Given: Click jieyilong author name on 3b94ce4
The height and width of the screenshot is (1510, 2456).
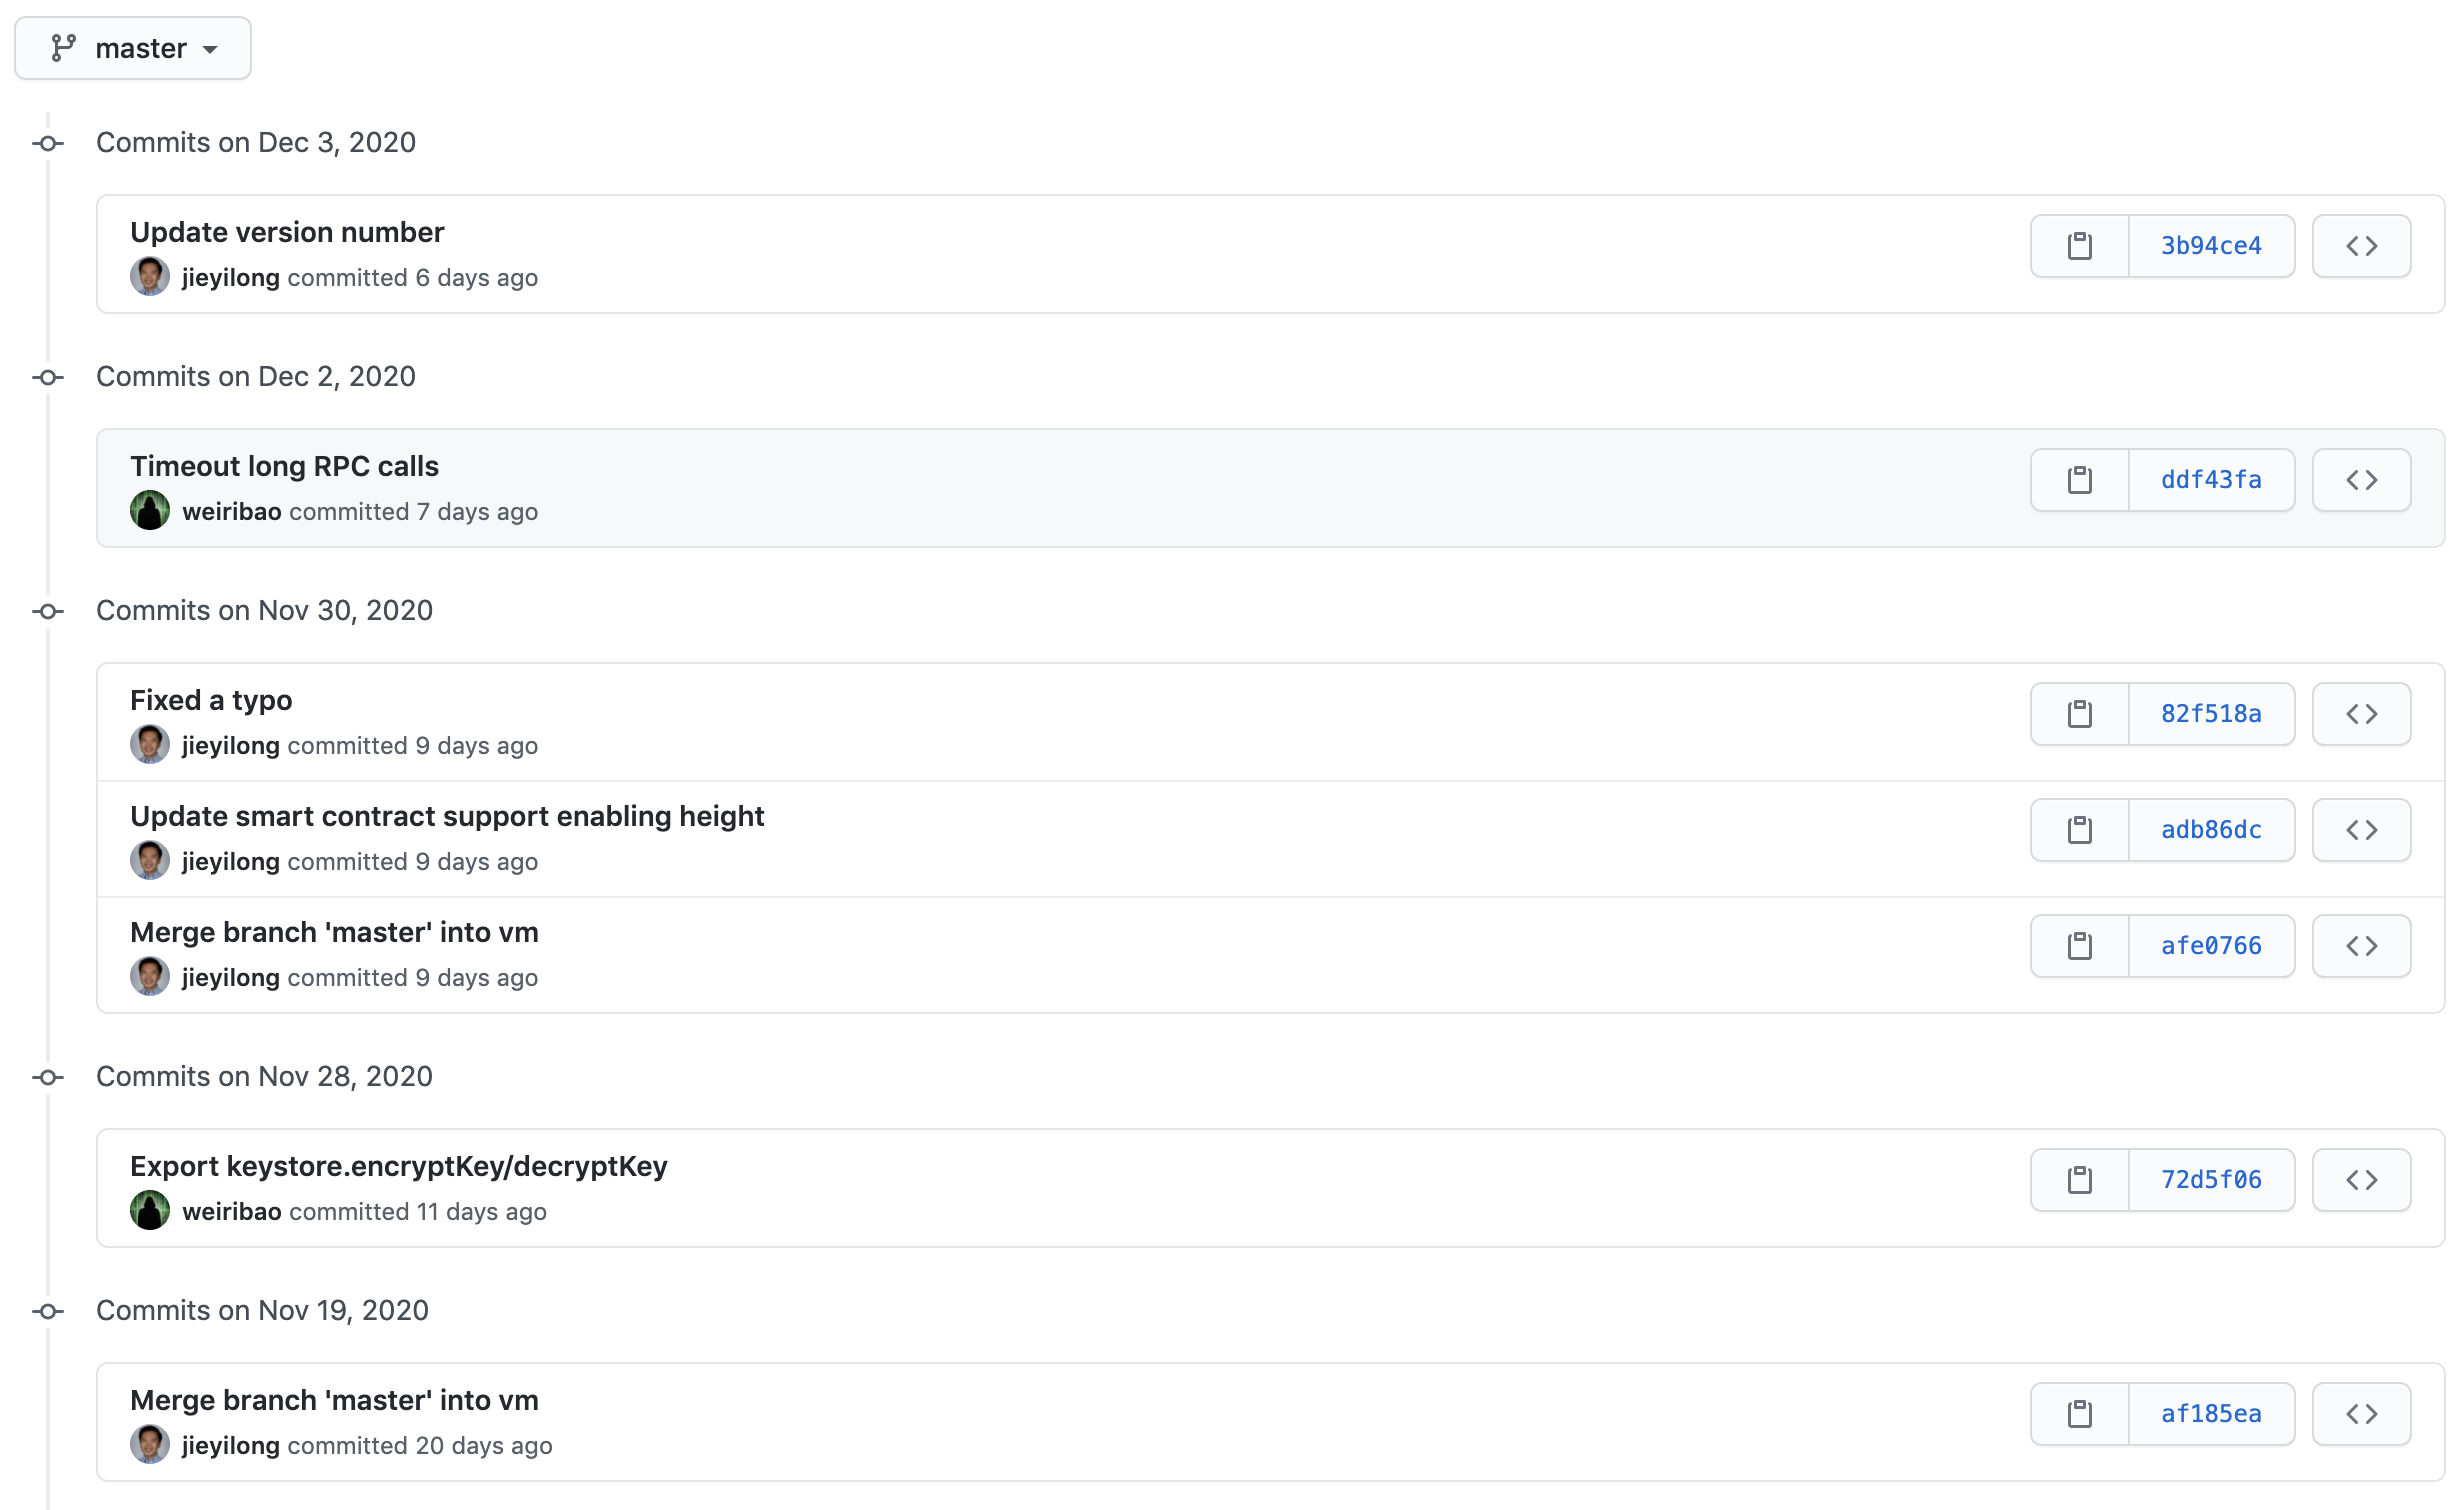Looking at the screenshot, I should [x=230, y=278].
